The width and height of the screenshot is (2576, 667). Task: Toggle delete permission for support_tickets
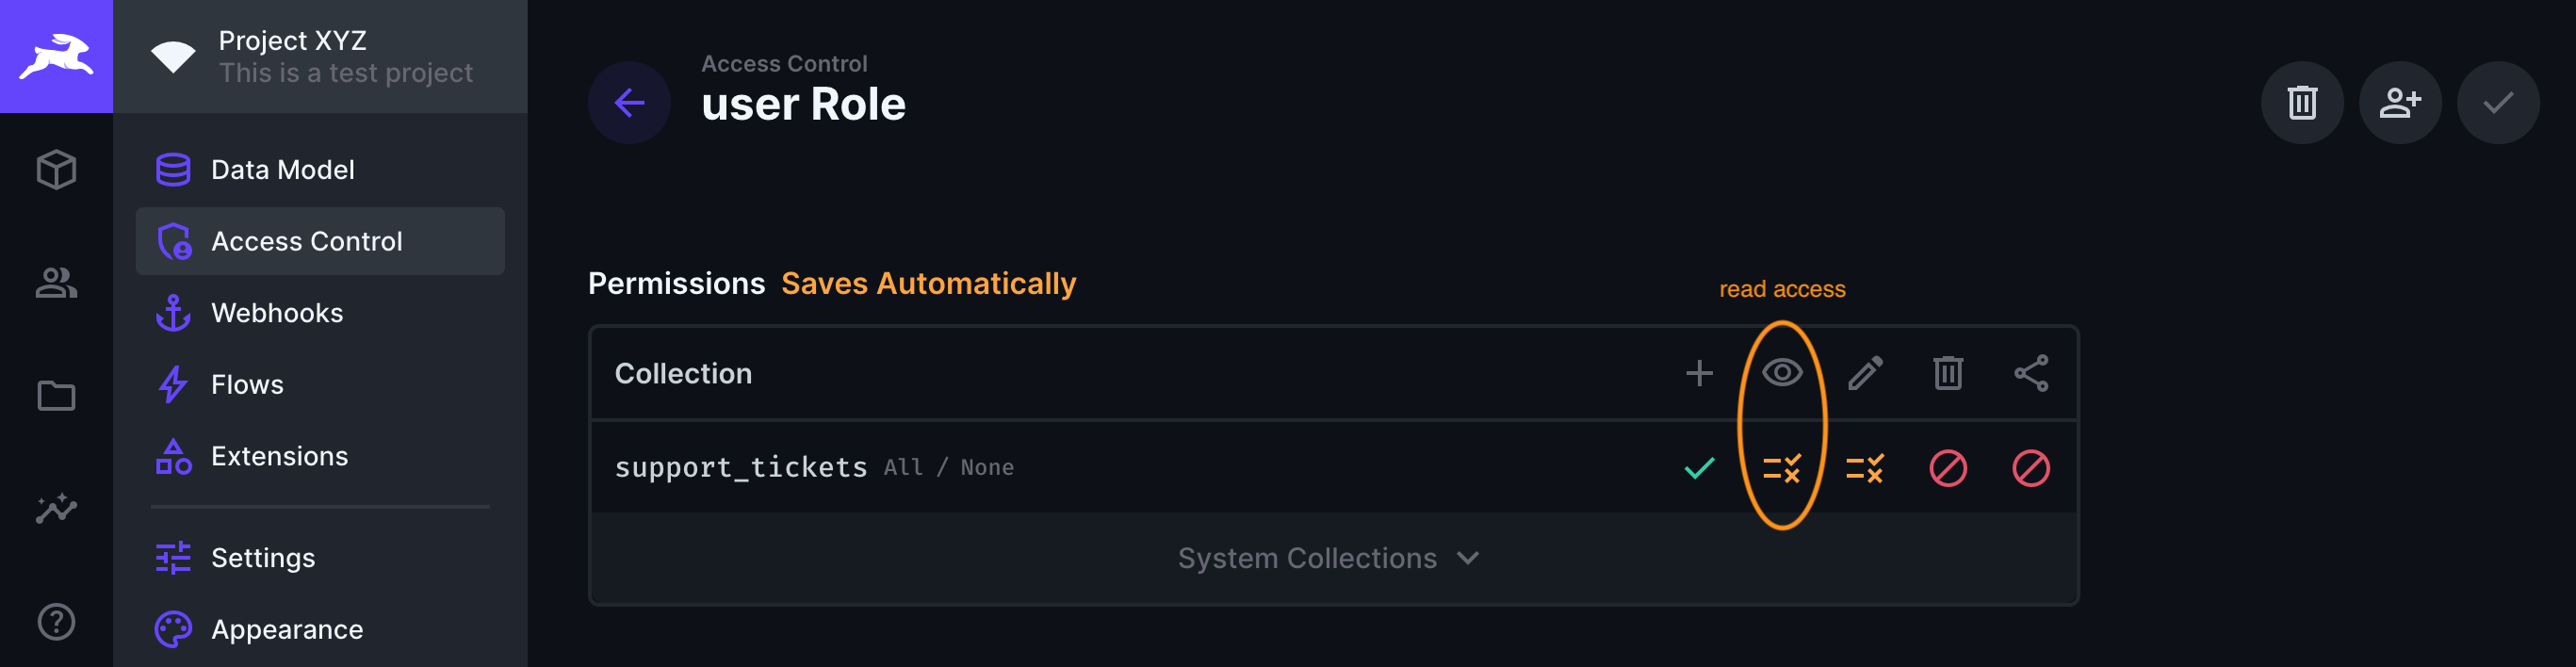pos(1949,466)
